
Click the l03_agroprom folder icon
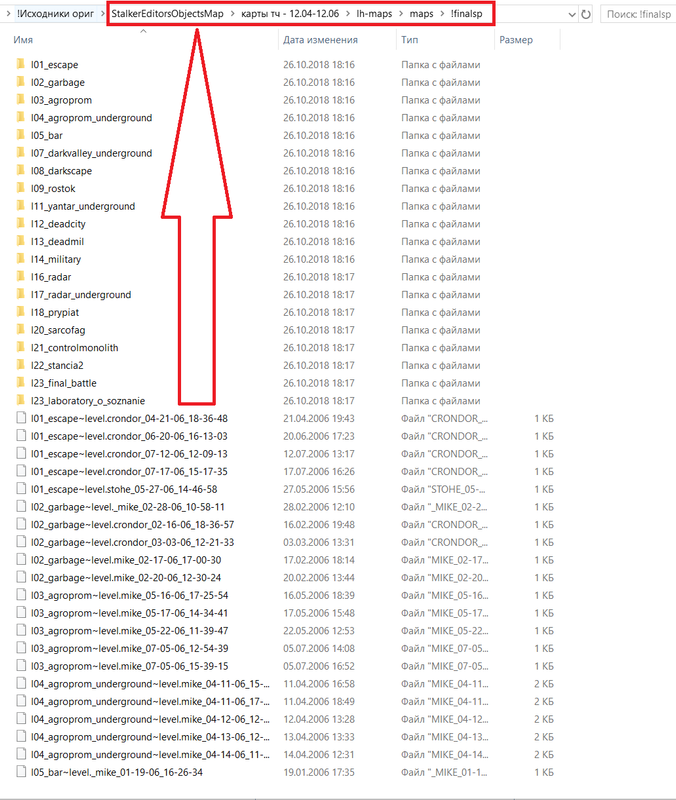pyautogui.click(x=21, y=99)
